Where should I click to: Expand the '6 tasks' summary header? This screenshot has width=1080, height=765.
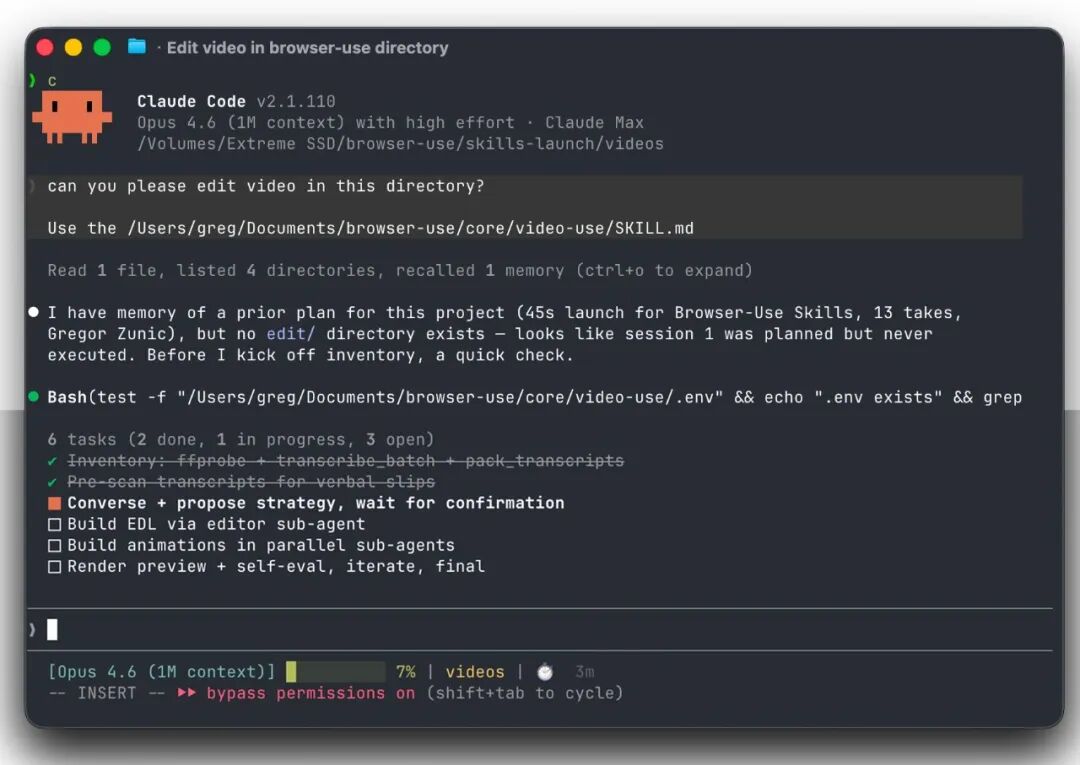point(240,439)
